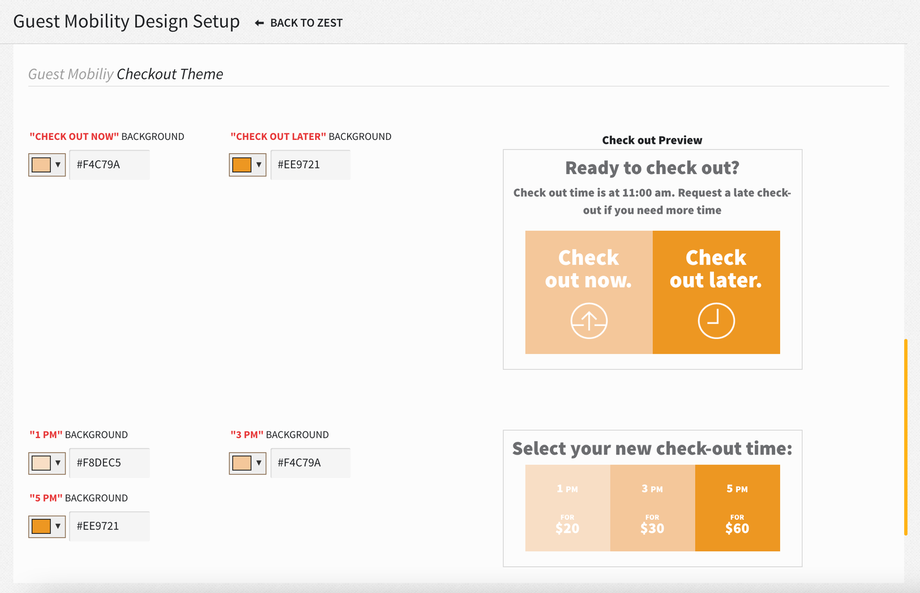Open the "5 PM" background color swatch
920x593 pixels.
[41, 526]
